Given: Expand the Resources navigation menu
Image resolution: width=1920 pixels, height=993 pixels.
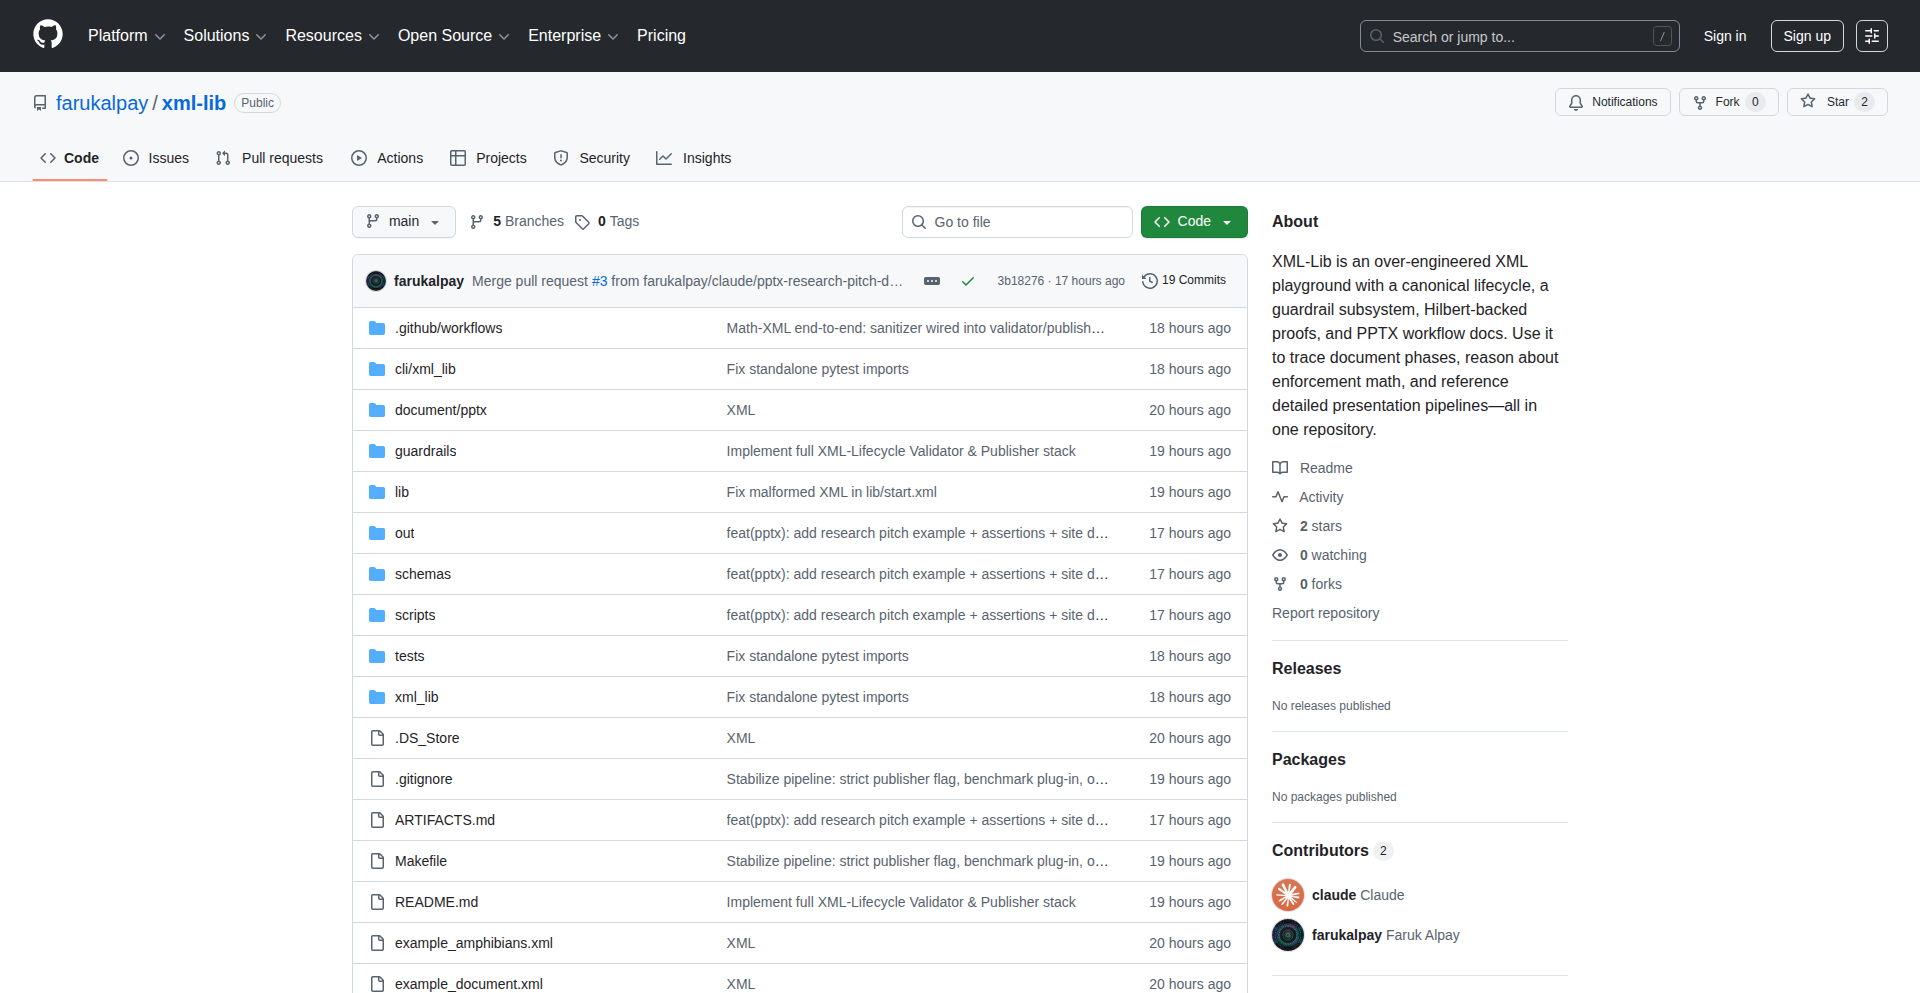Looking at the screenshot, I should (x=331, y=35).
